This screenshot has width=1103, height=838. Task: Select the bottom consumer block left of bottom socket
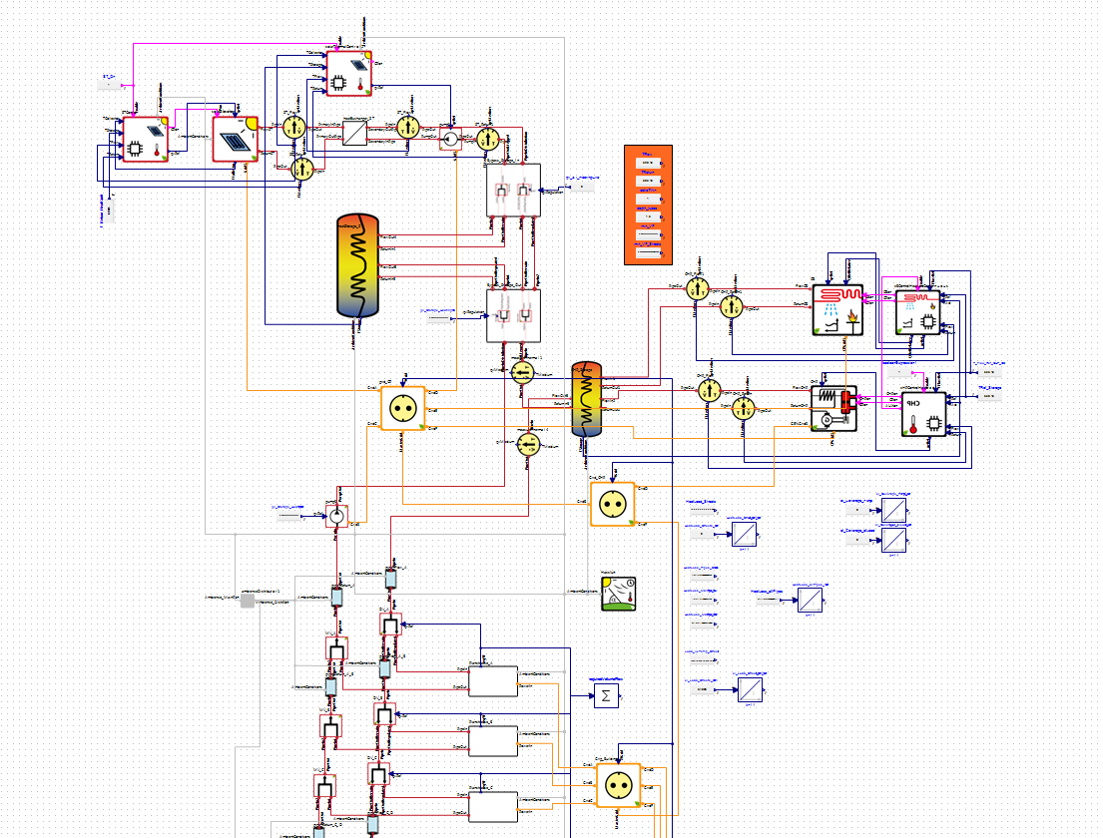coord(493,807)
